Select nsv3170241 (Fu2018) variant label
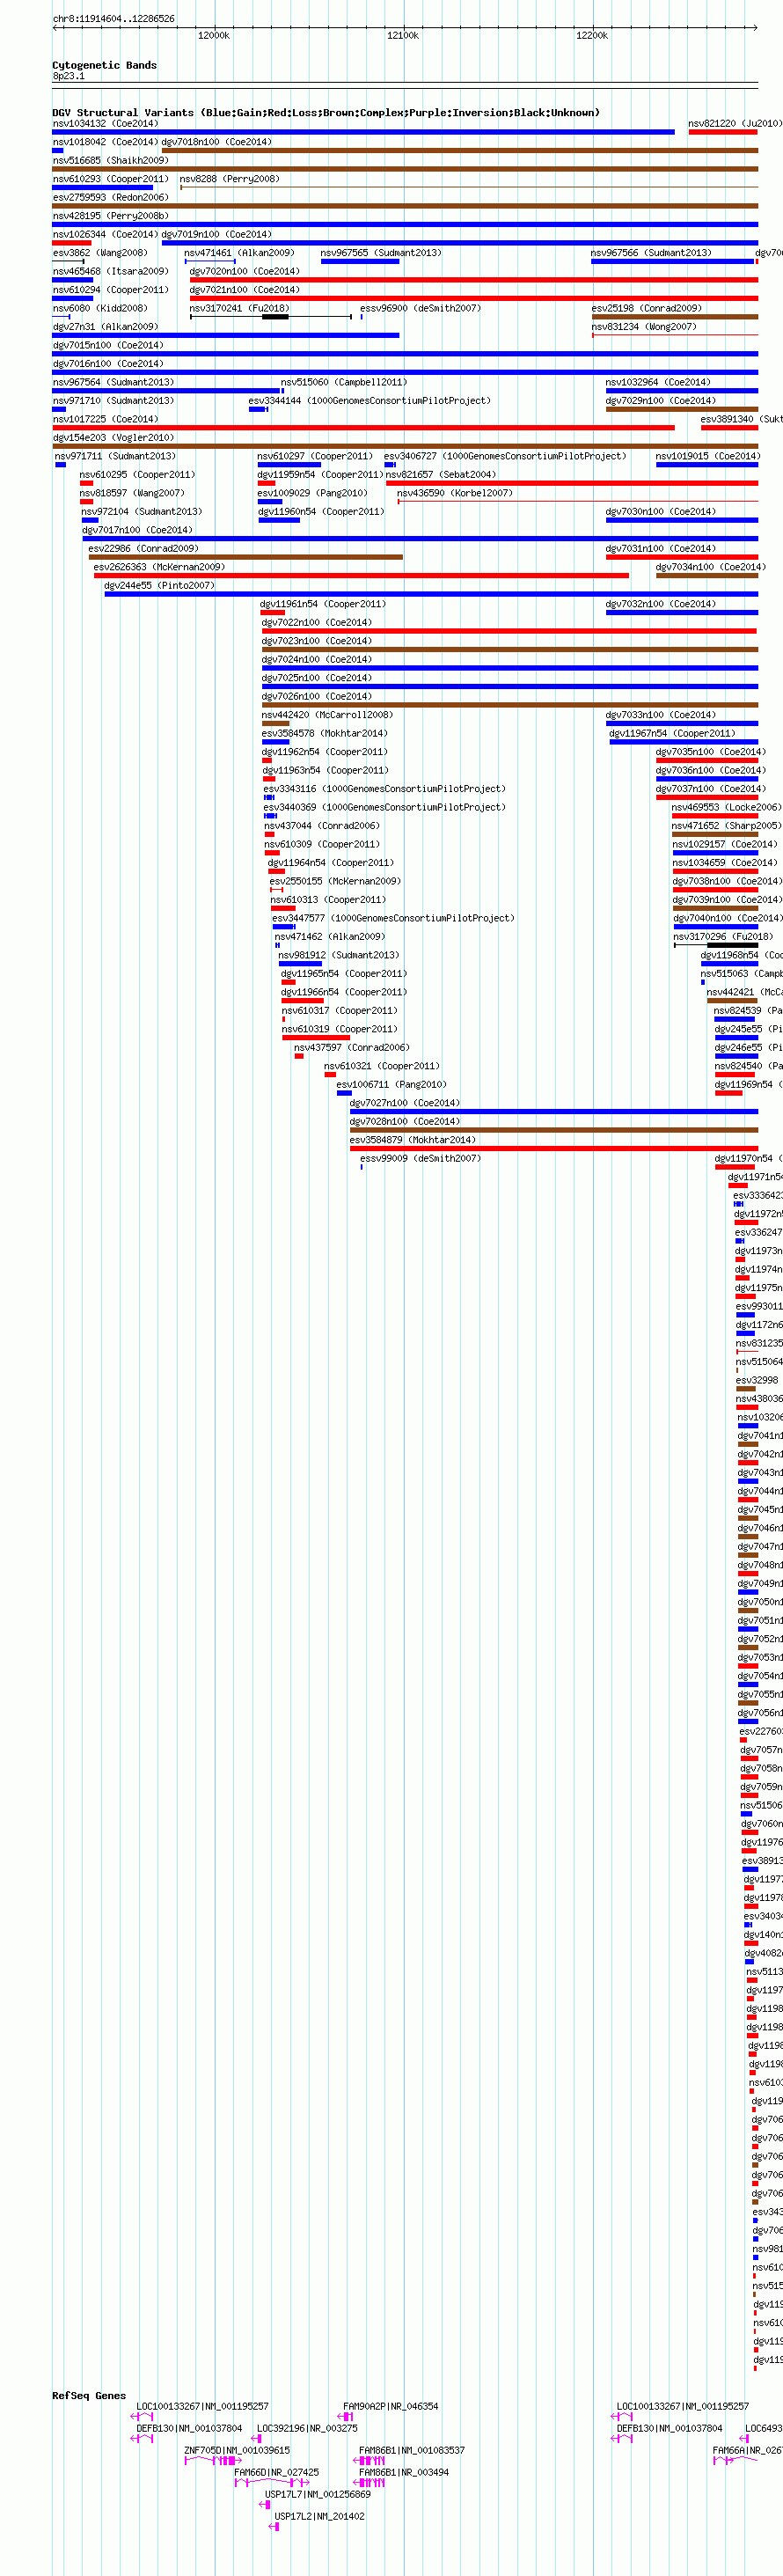This screenshot has height=2576, width=783. [238, 308]
